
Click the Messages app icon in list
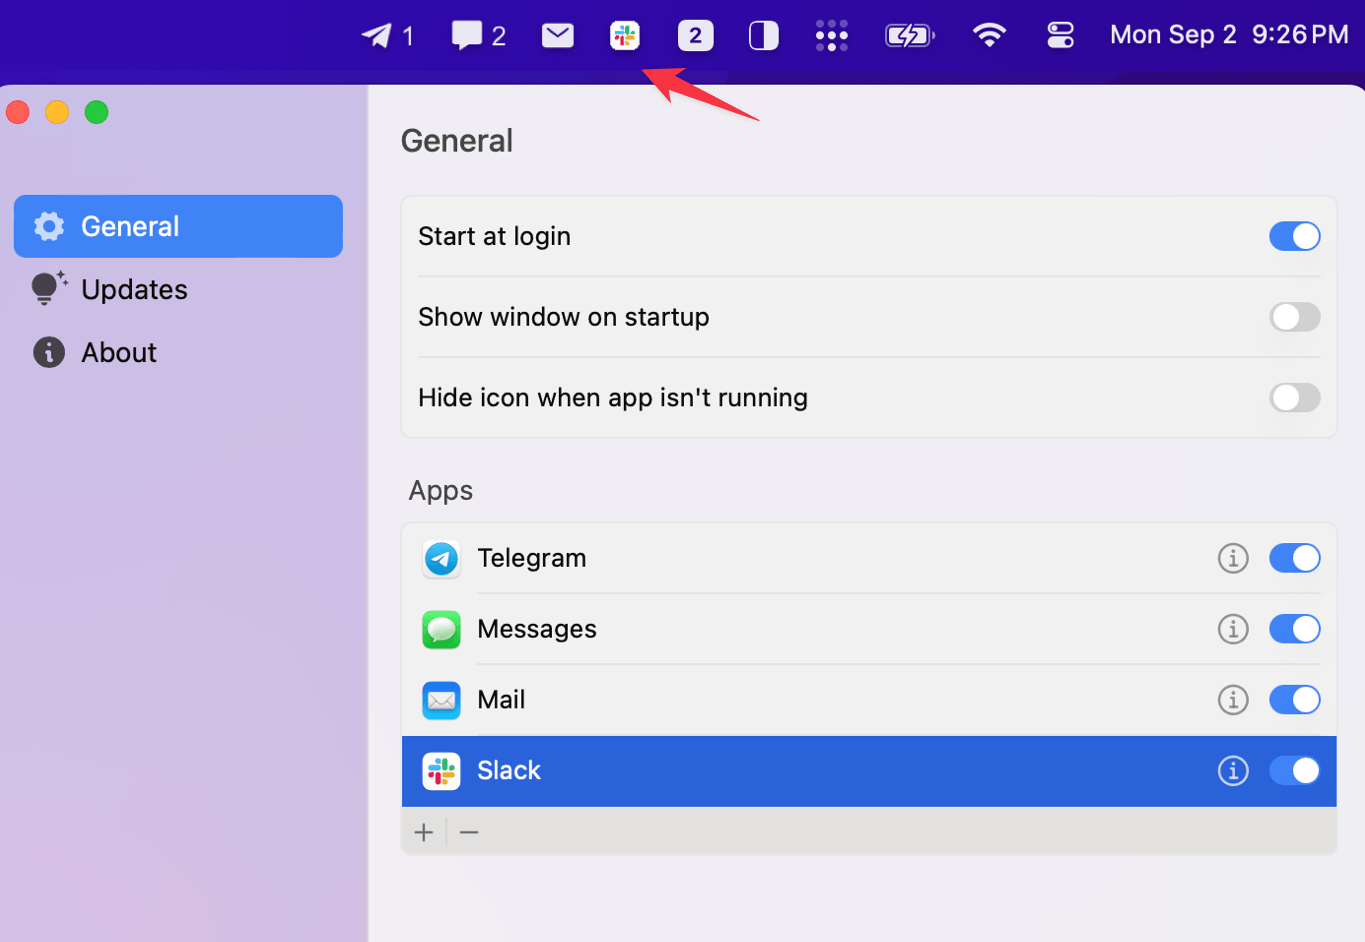441,630
